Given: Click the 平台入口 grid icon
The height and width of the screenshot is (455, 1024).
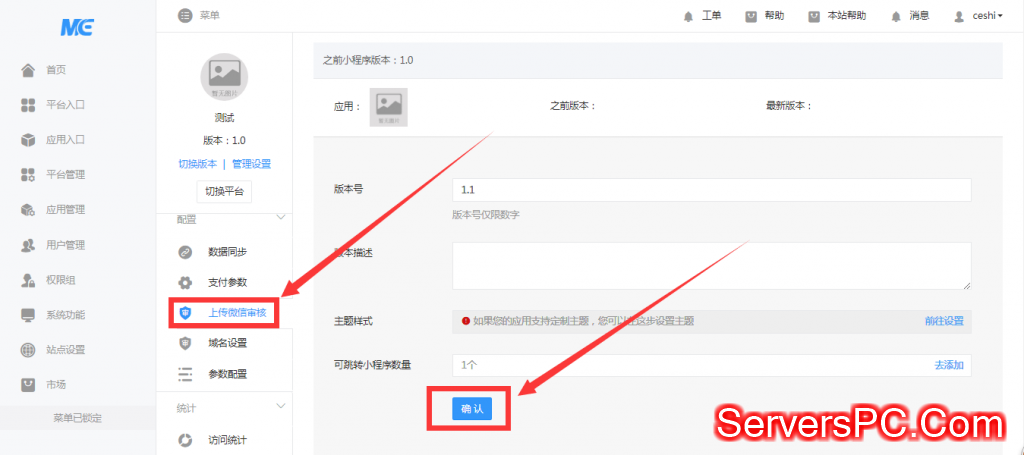Looking at the screenshot, I should coord(28,105).
